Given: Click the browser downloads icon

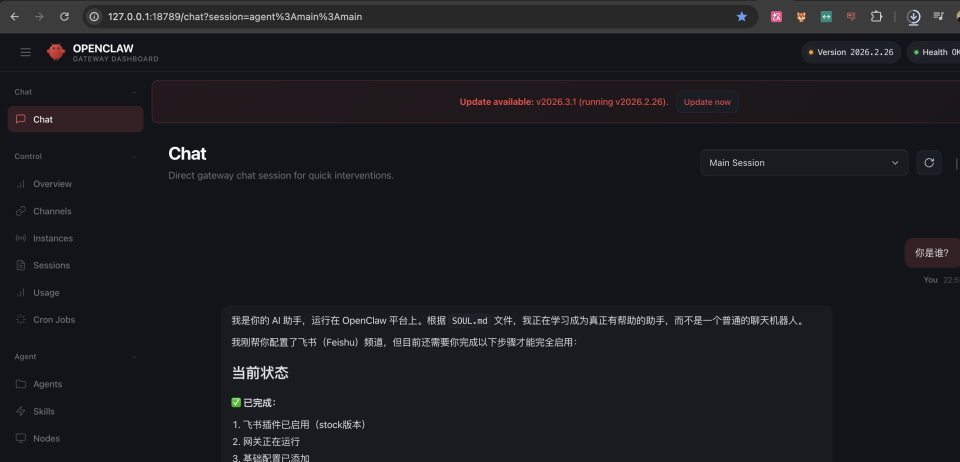Looking at the screenshot, I should tap(913, 17).
